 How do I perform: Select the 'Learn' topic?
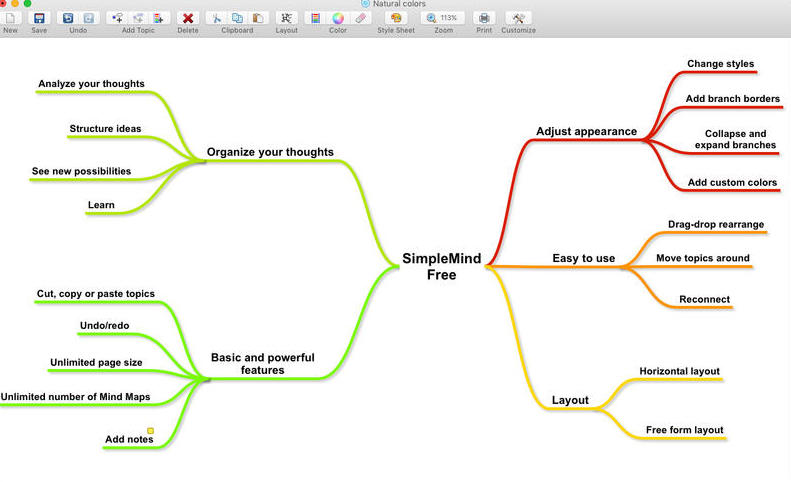point(101,205)
